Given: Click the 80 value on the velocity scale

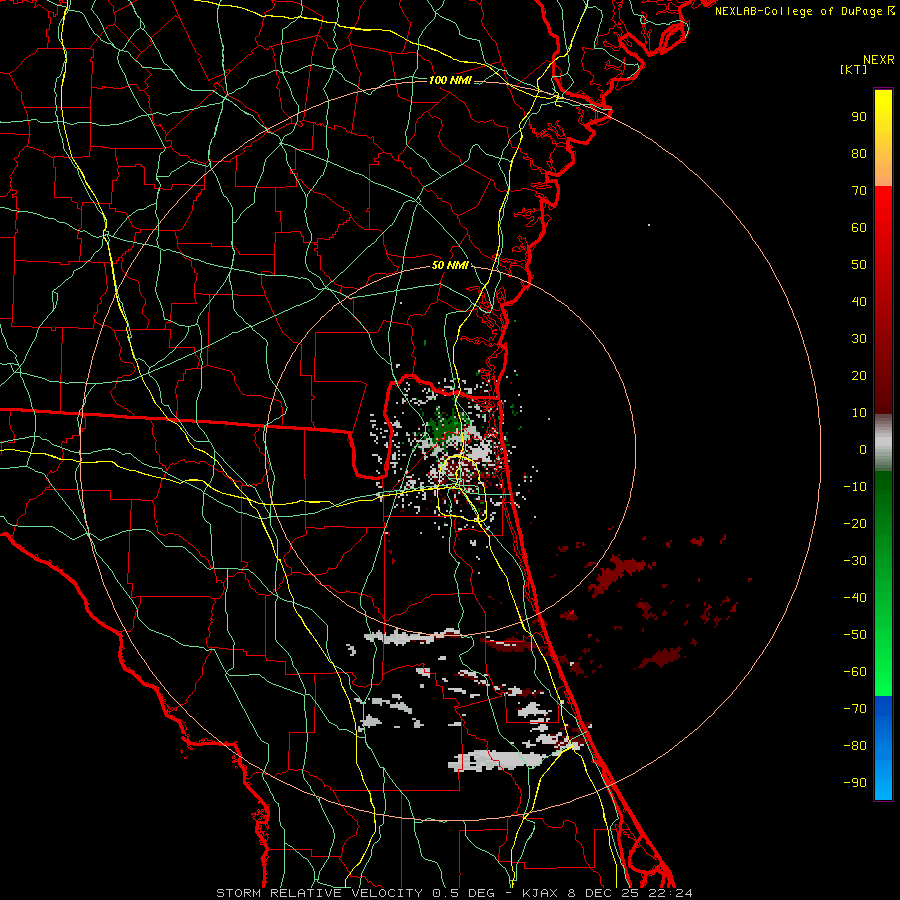Looking at the screenshot, I should pyautogui.click(x=859, y=154).
